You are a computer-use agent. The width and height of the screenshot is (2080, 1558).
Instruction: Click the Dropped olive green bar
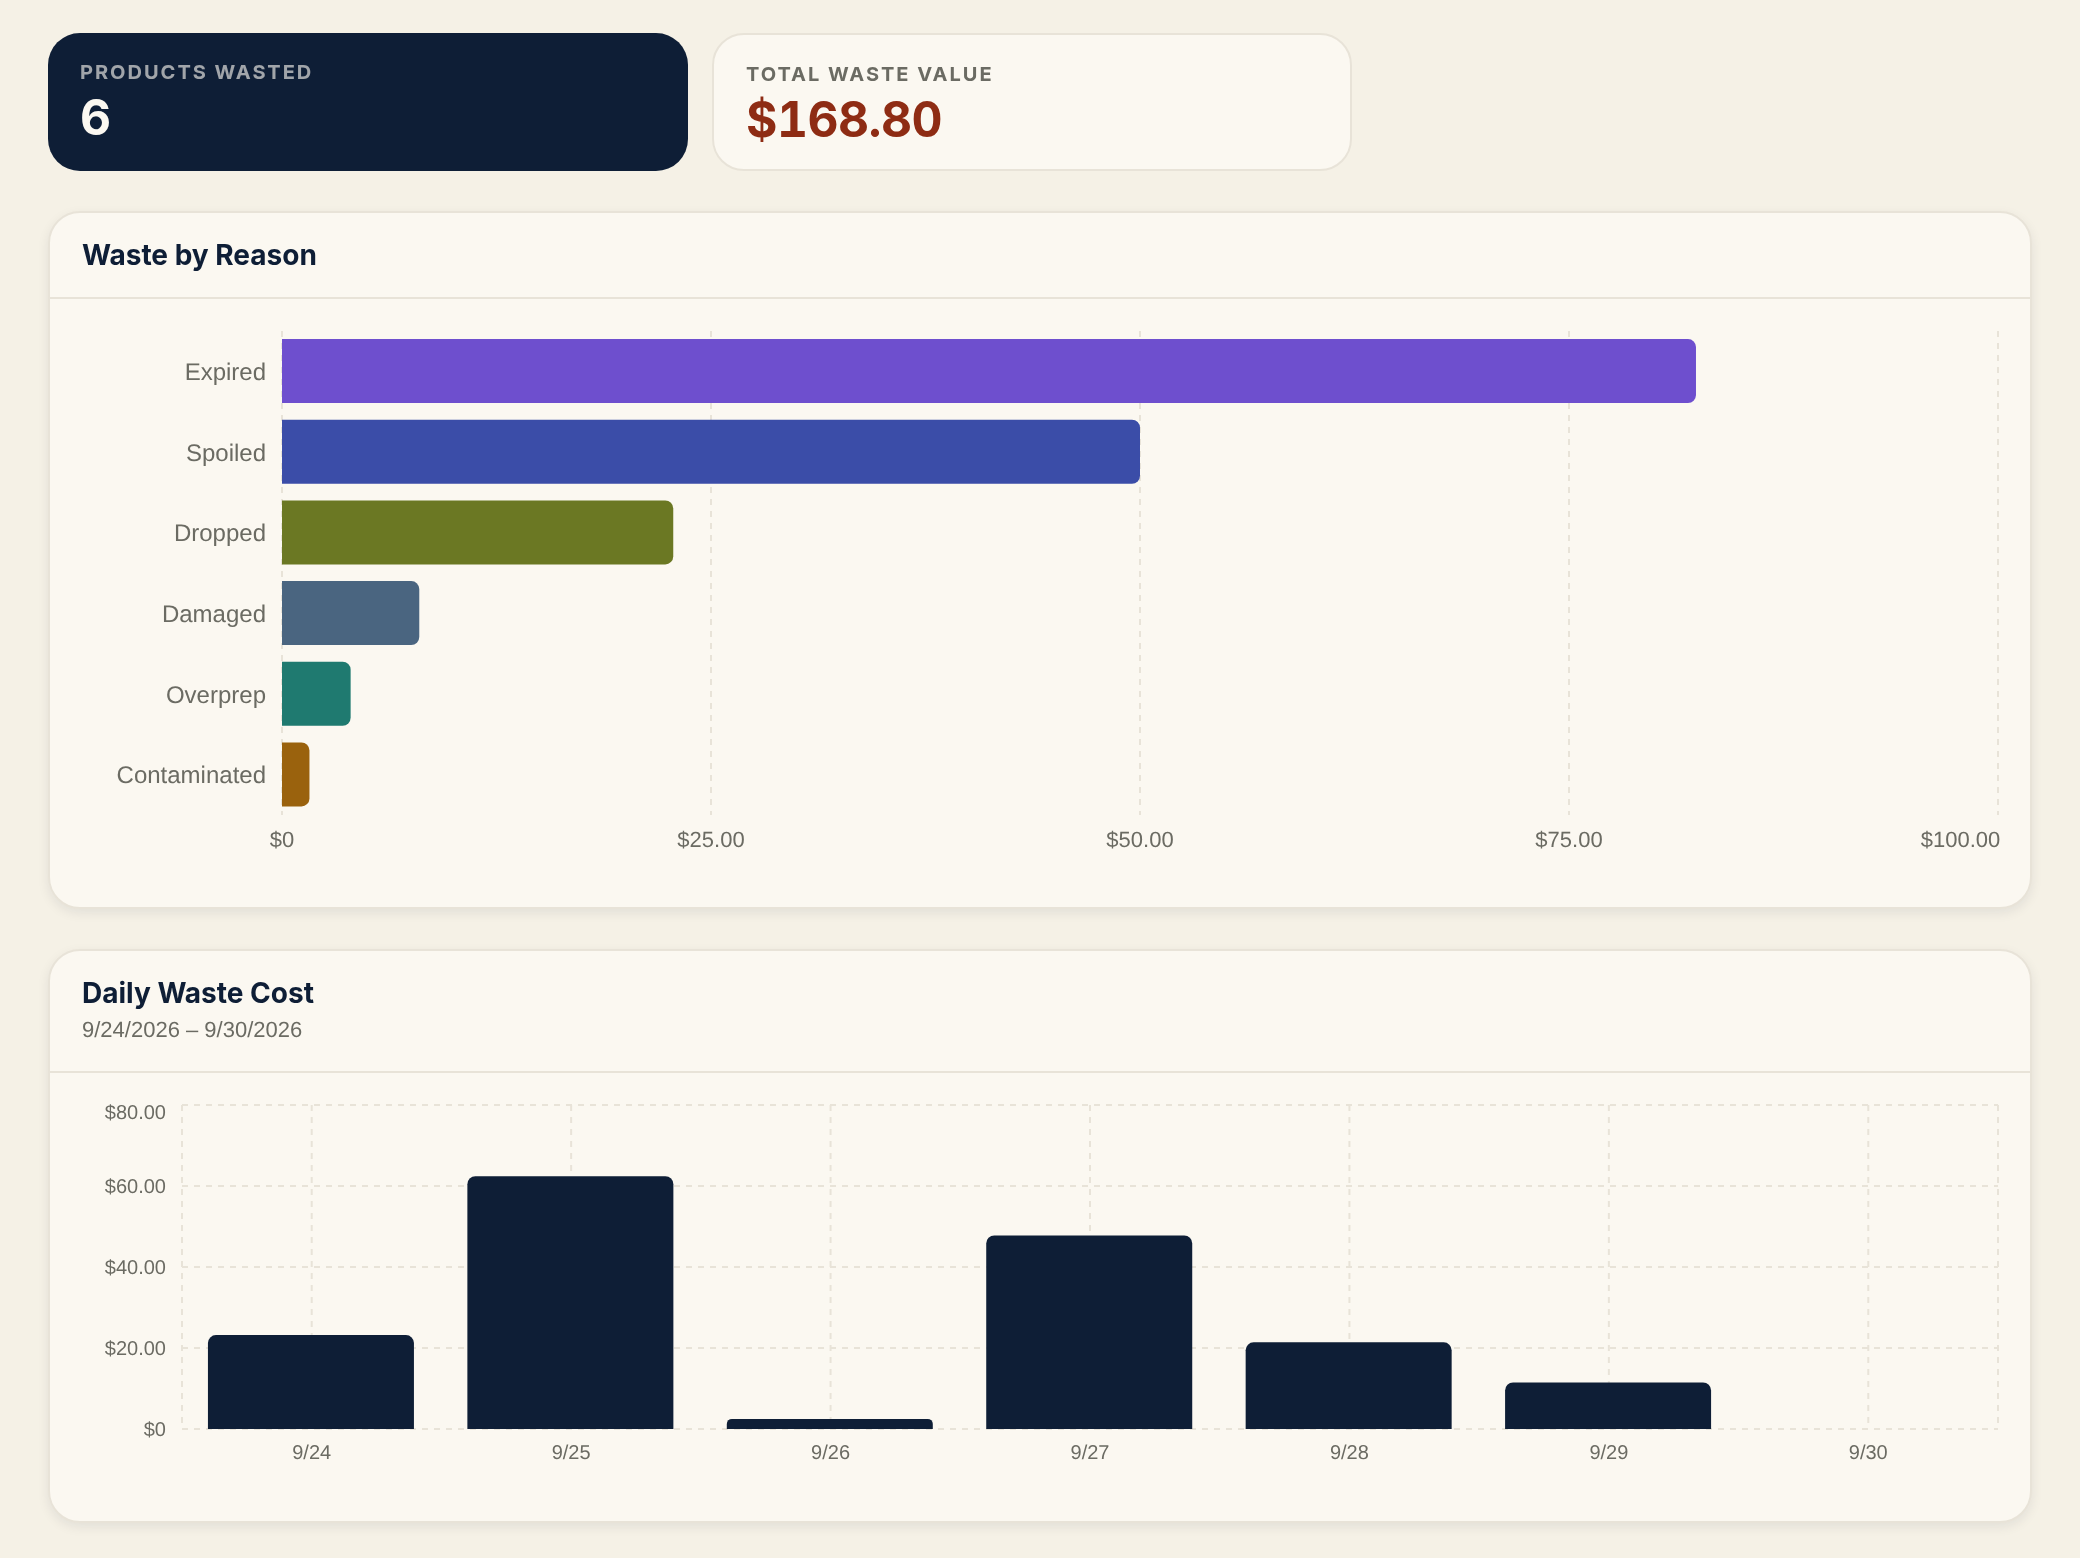(477, 532)
